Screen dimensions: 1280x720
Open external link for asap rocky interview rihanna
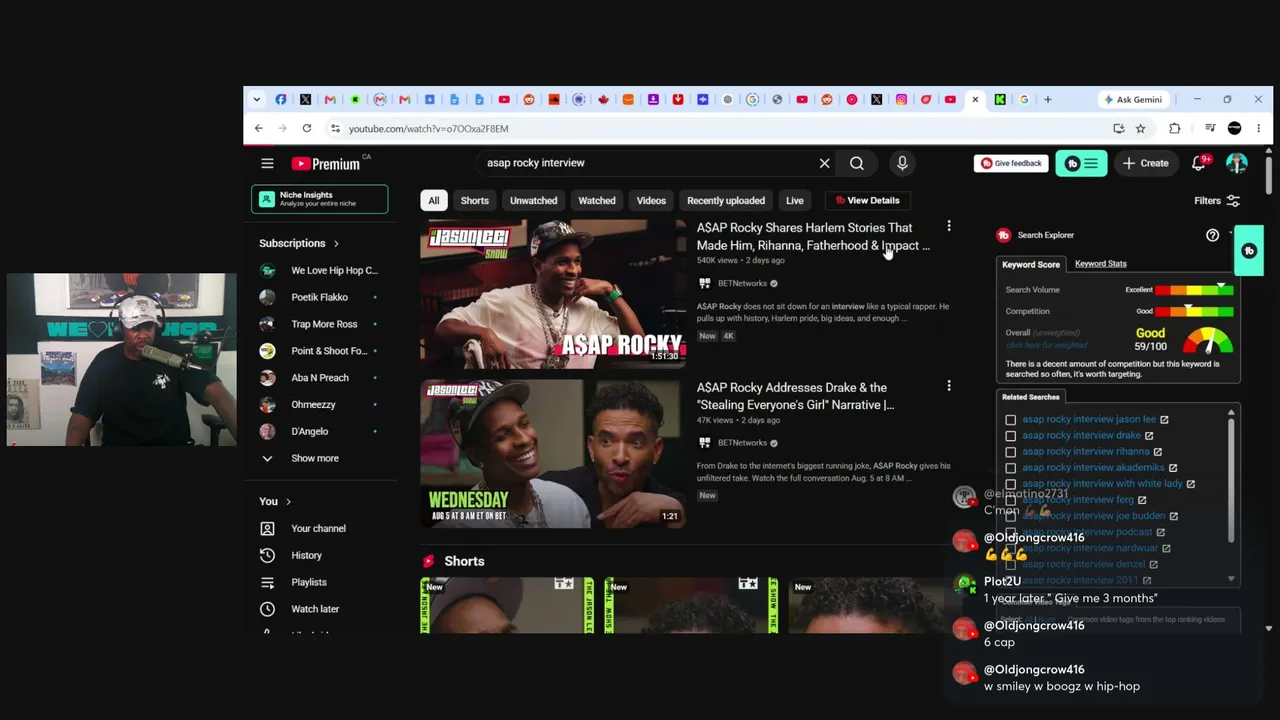coord(1158,452)
